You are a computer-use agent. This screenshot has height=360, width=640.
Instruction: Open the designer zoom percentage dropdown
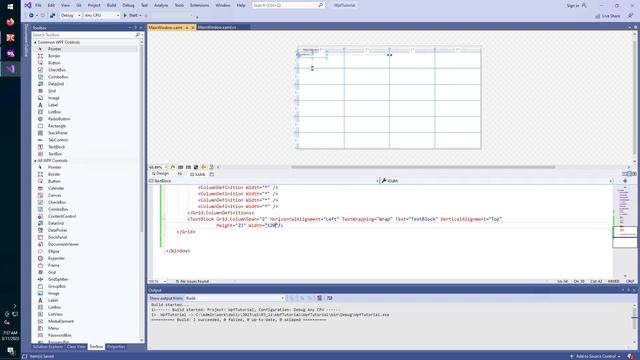pos(158,167)
